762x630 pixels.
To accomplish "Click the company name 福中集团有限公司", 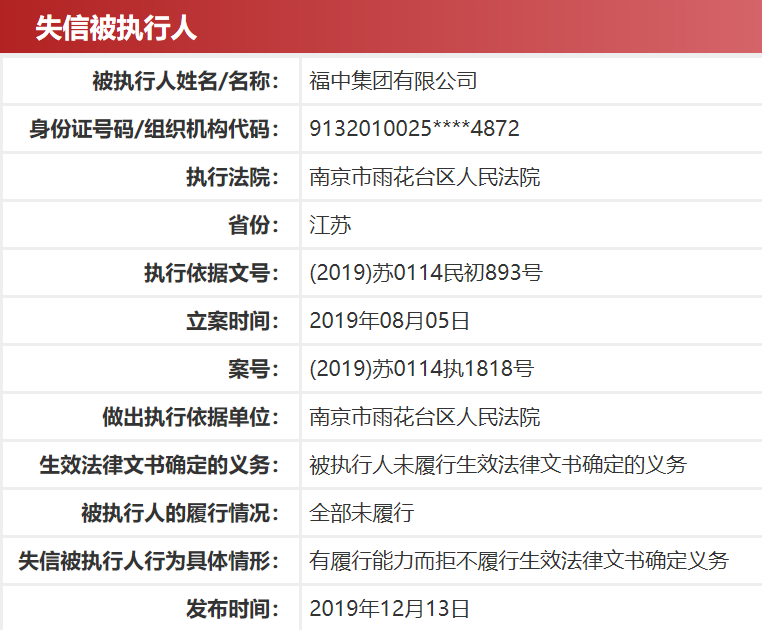I will pos(393,81).
